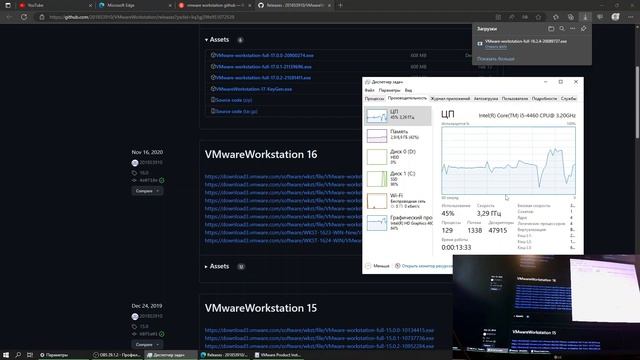Click Диспетчер задач taskbar button
The height and width of the screenshot is (360, 640).
tap(171, 355)
